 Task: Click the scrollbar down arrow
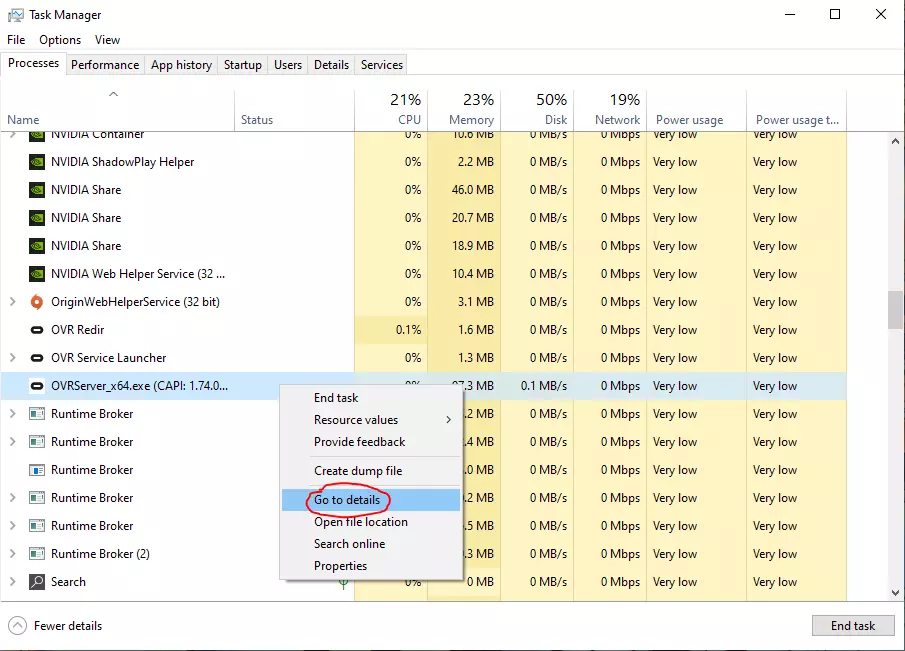click(x=895, y=593)
